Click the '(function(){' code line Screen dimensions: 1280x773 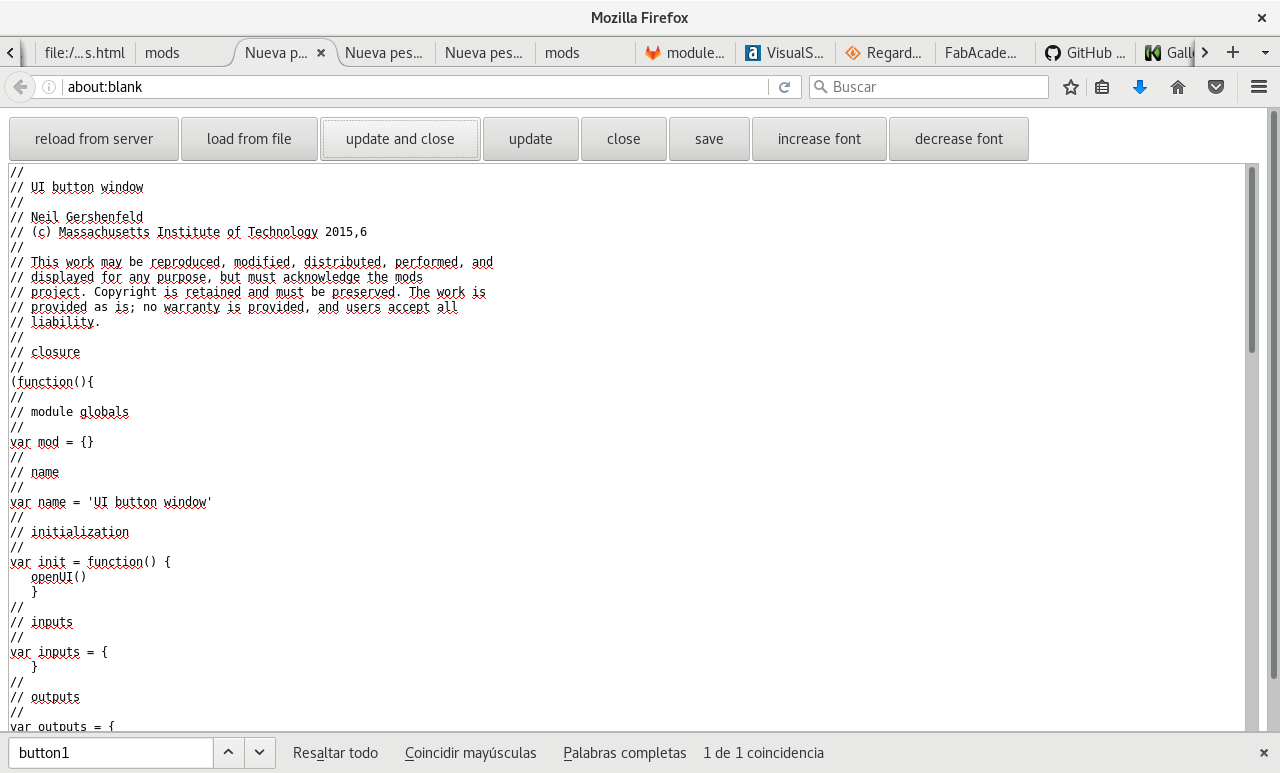52,382
